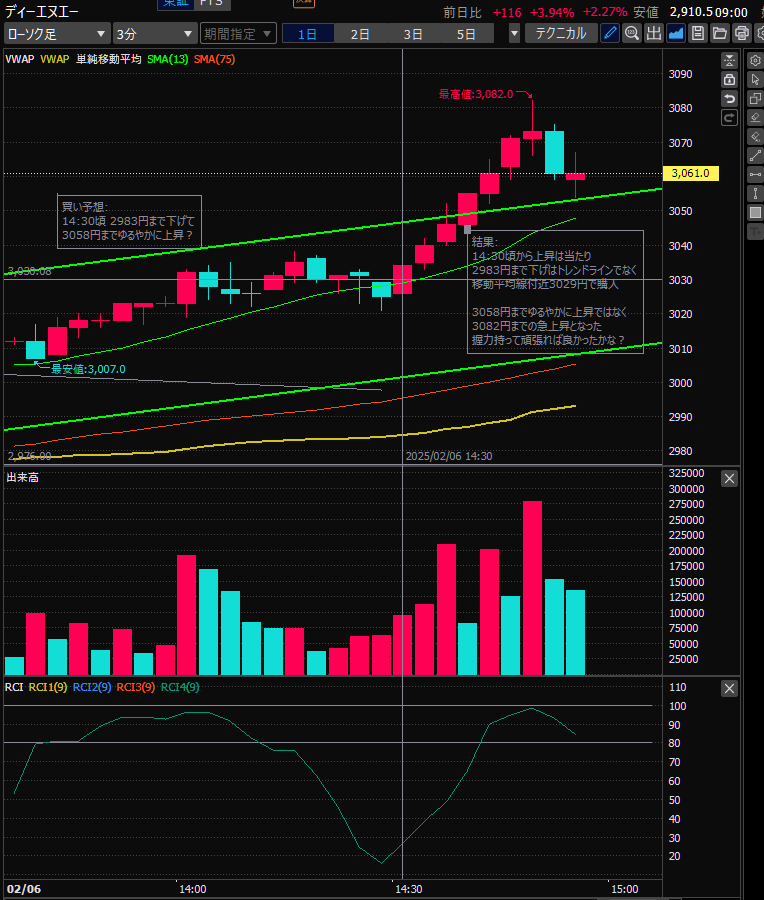The height and width of the screenshot is (900, 764).
Task: Click the gray filled square color swatch
Action: point(755,212)
